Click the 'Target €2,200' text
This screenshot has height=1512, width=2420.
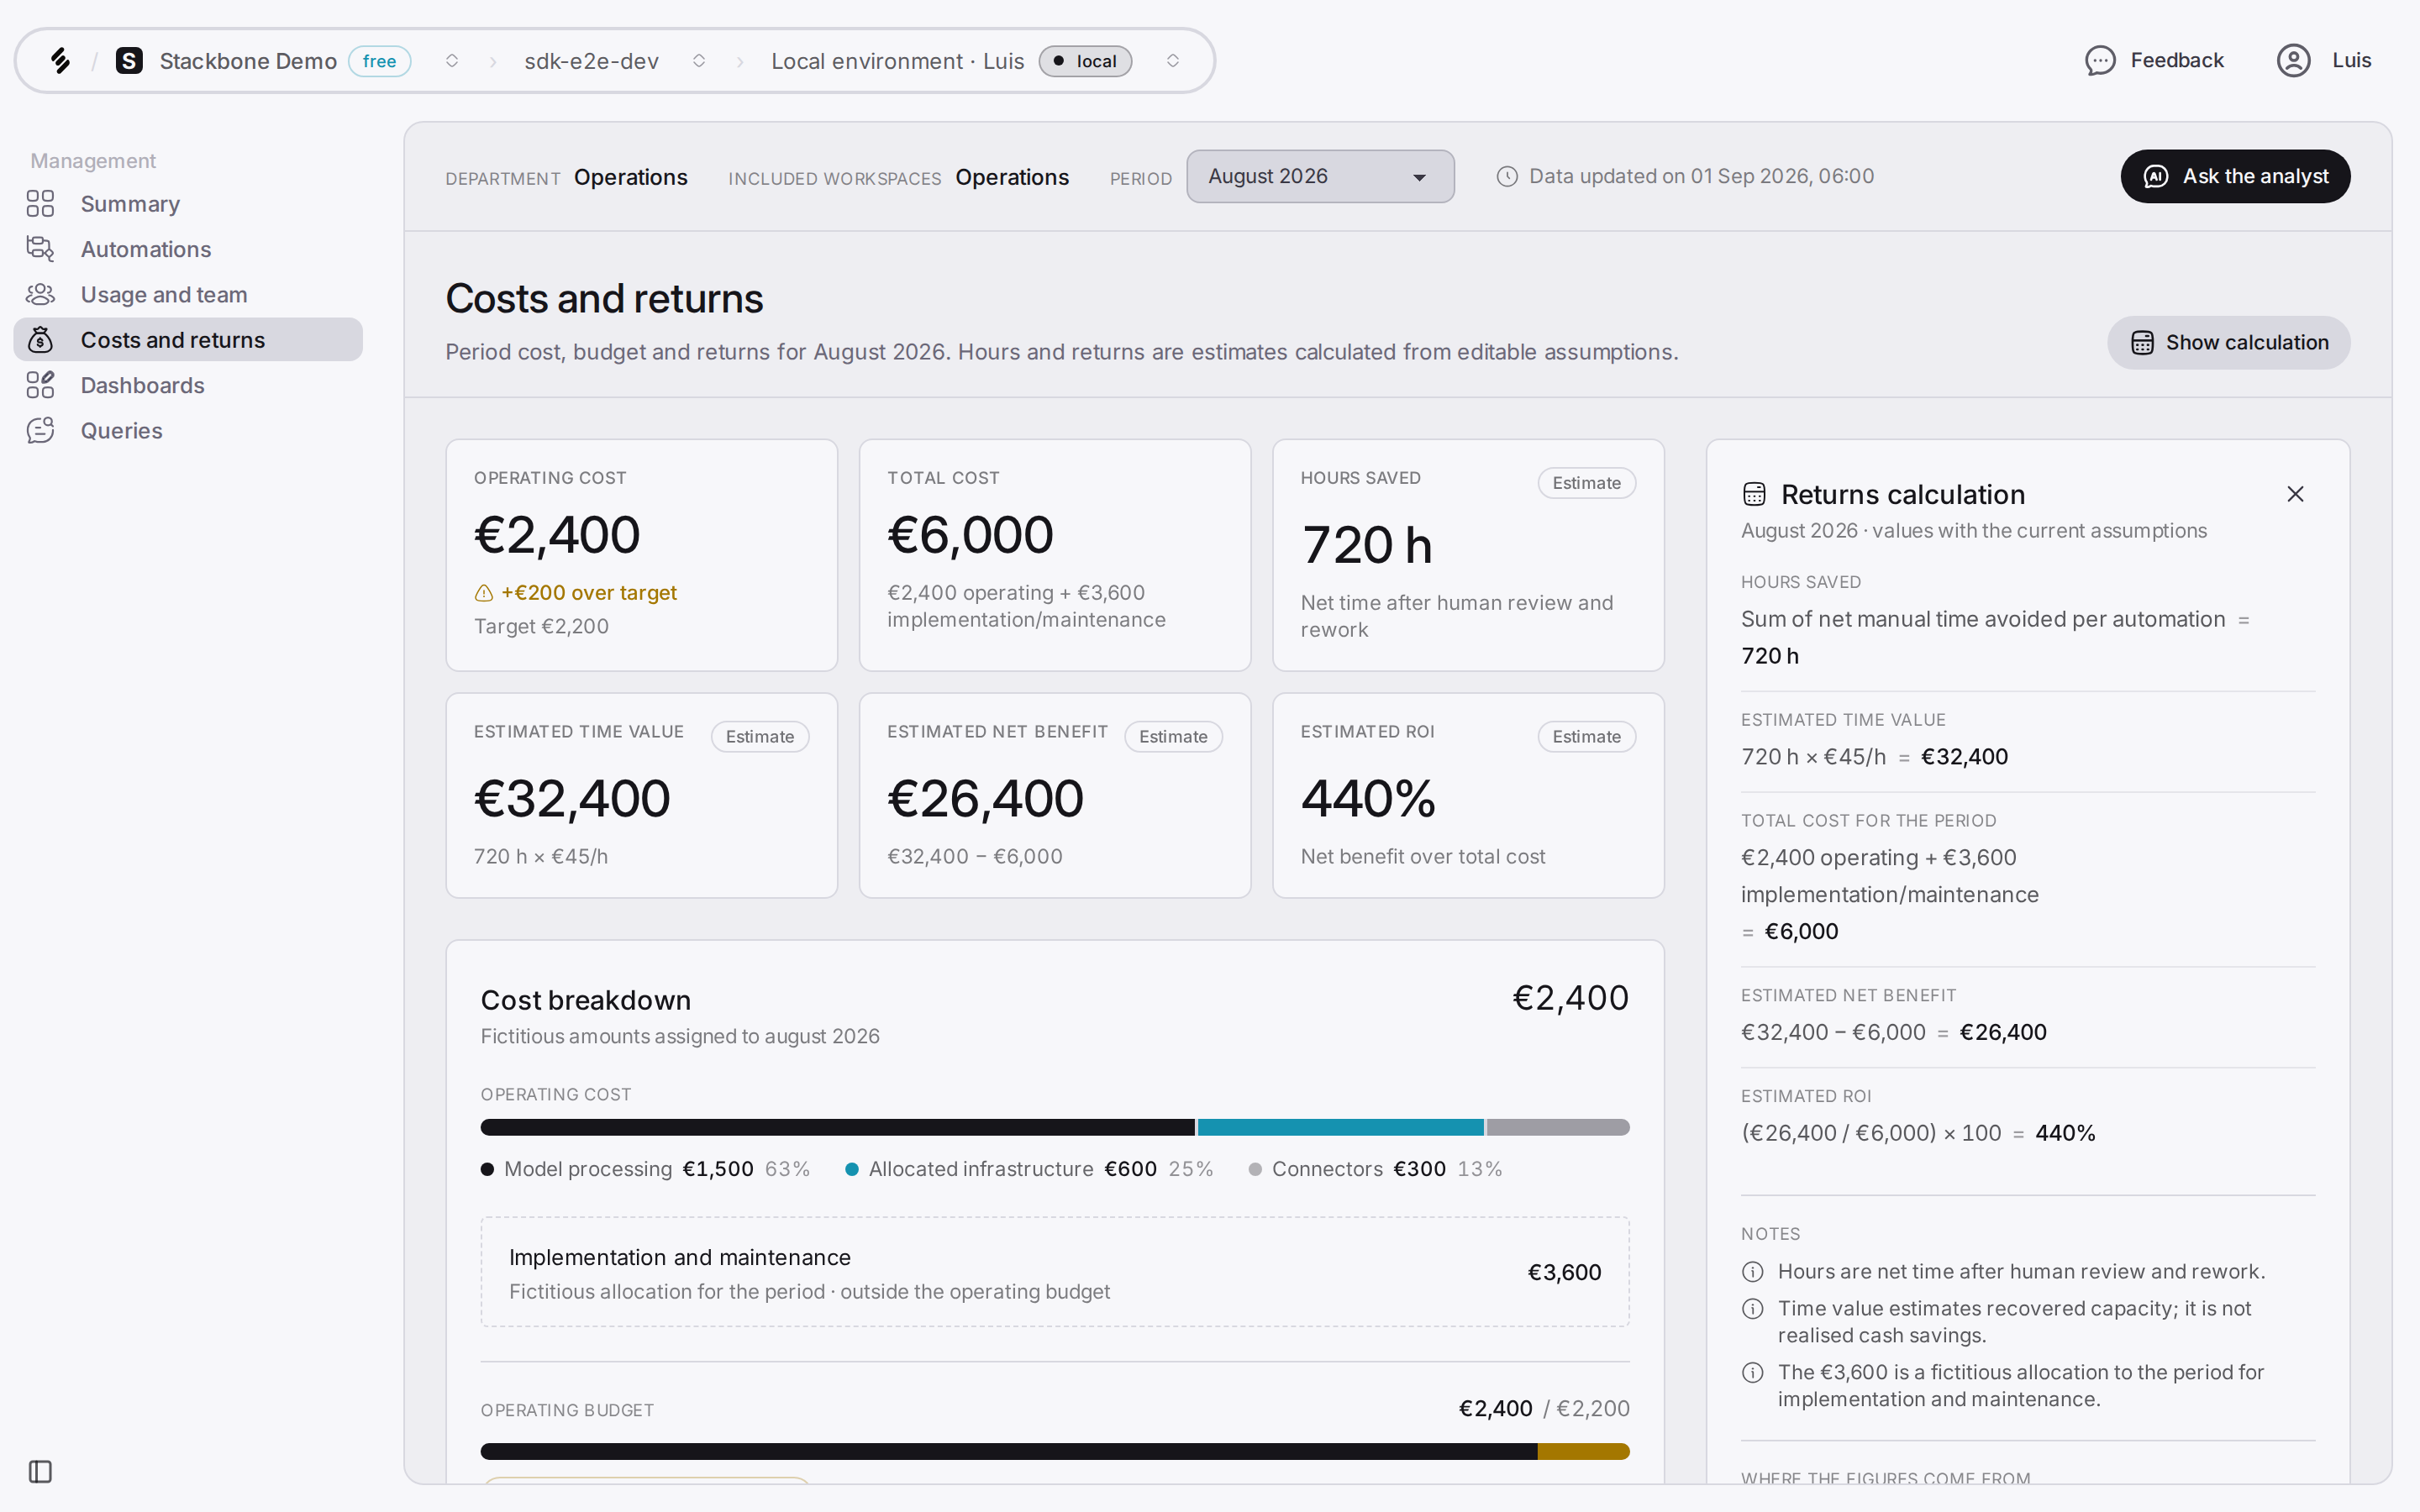point(541,626)
